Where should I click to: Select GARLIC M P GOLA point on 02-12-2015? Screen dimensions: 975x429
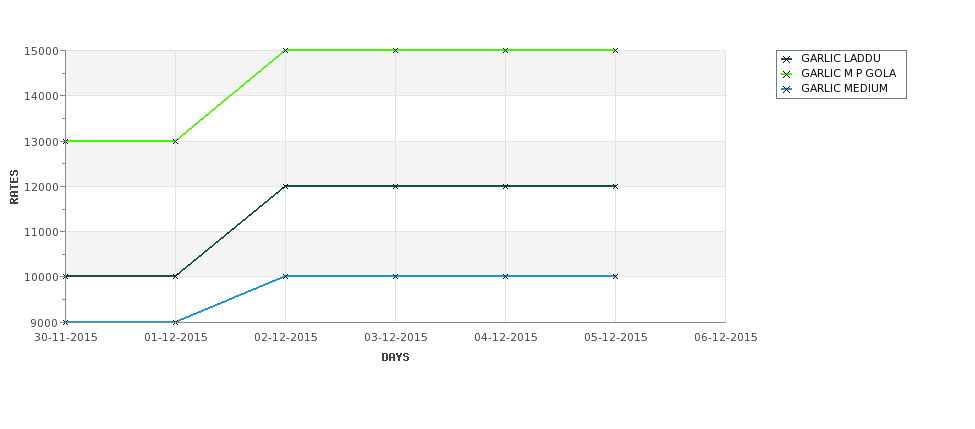285,50
